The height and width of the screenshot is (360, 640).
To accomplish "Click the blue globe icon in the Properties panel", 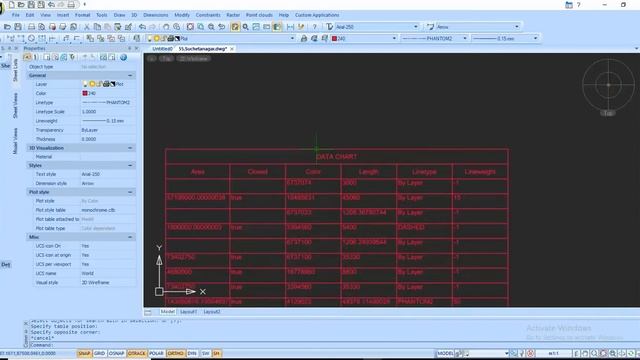I will 123,57.
